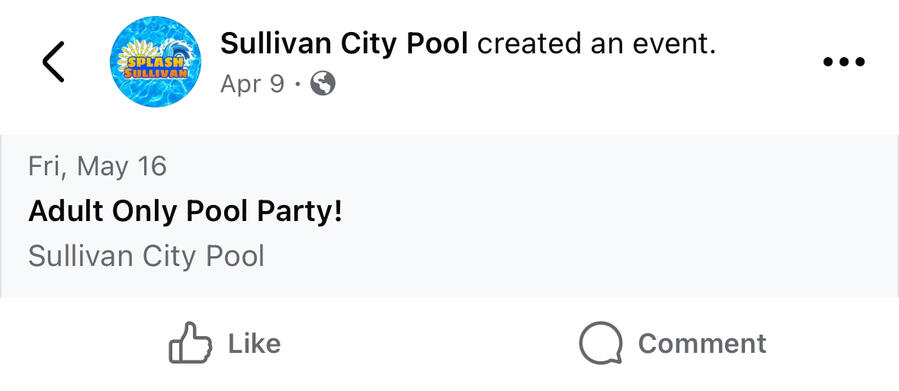This screenshot has height=391, width=899.
Task: Click the globe public audience icon
Action: coord(323,85)
